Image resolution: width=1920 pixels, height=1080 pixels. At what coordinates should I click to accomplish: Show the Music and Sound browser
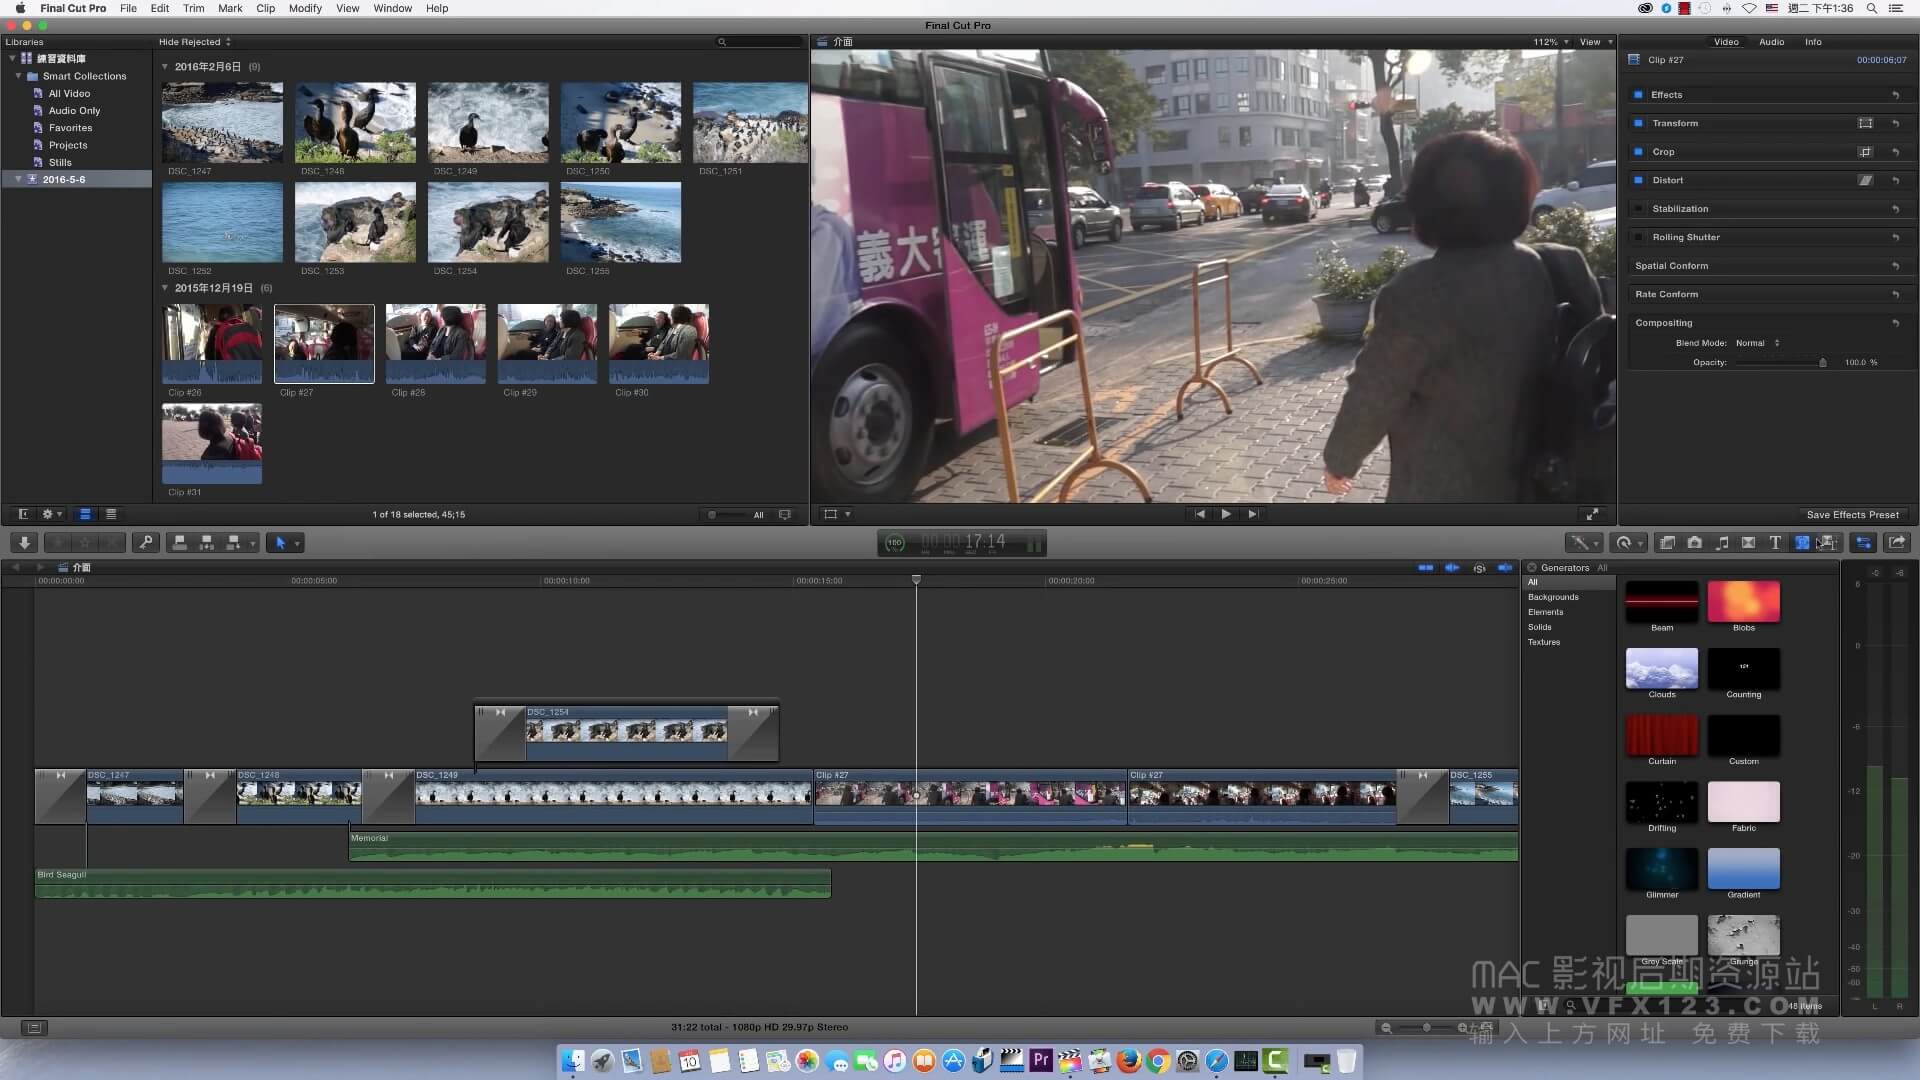1721,543
